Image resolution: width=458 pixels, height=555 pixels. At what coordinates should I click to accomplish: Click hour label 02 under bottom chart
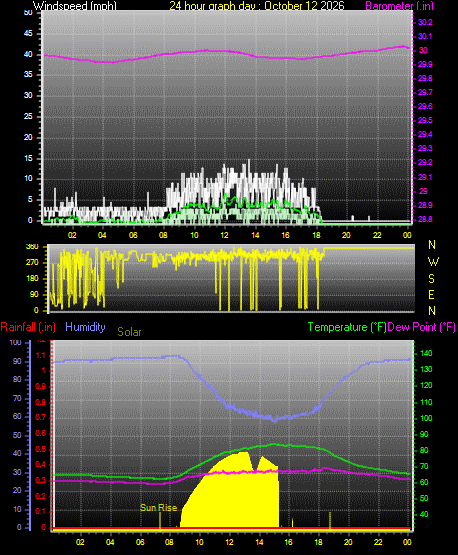[80, 542]
